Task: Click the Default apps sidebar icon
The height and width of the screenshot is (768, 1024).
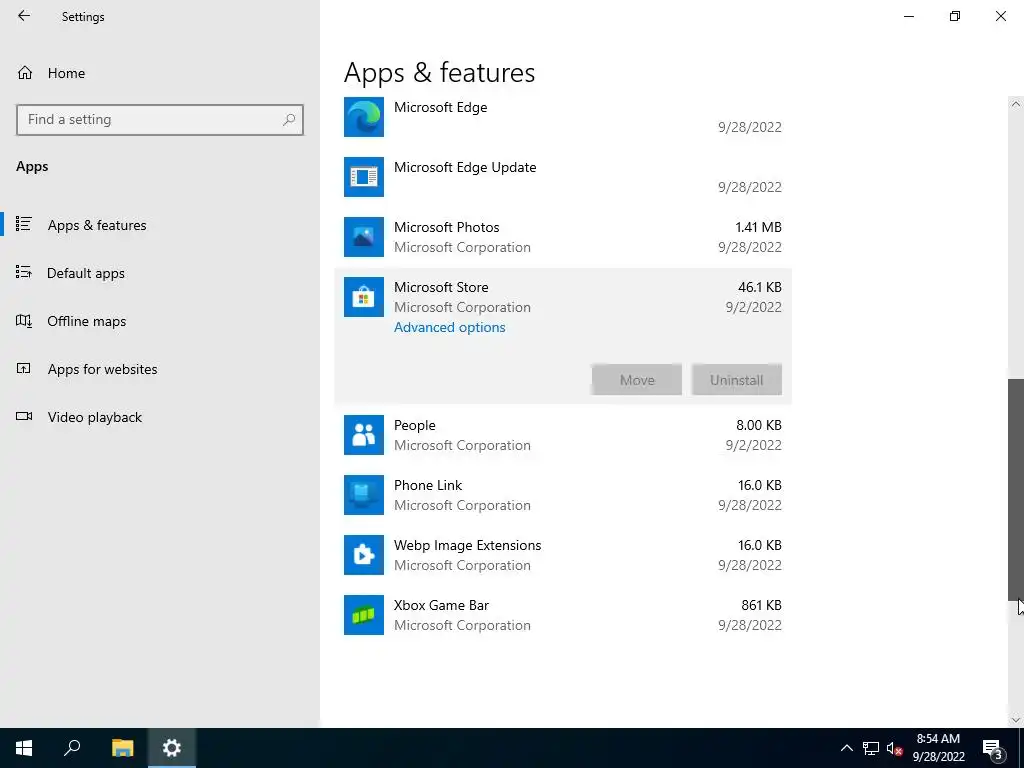Action: click(x=24, y=272)
